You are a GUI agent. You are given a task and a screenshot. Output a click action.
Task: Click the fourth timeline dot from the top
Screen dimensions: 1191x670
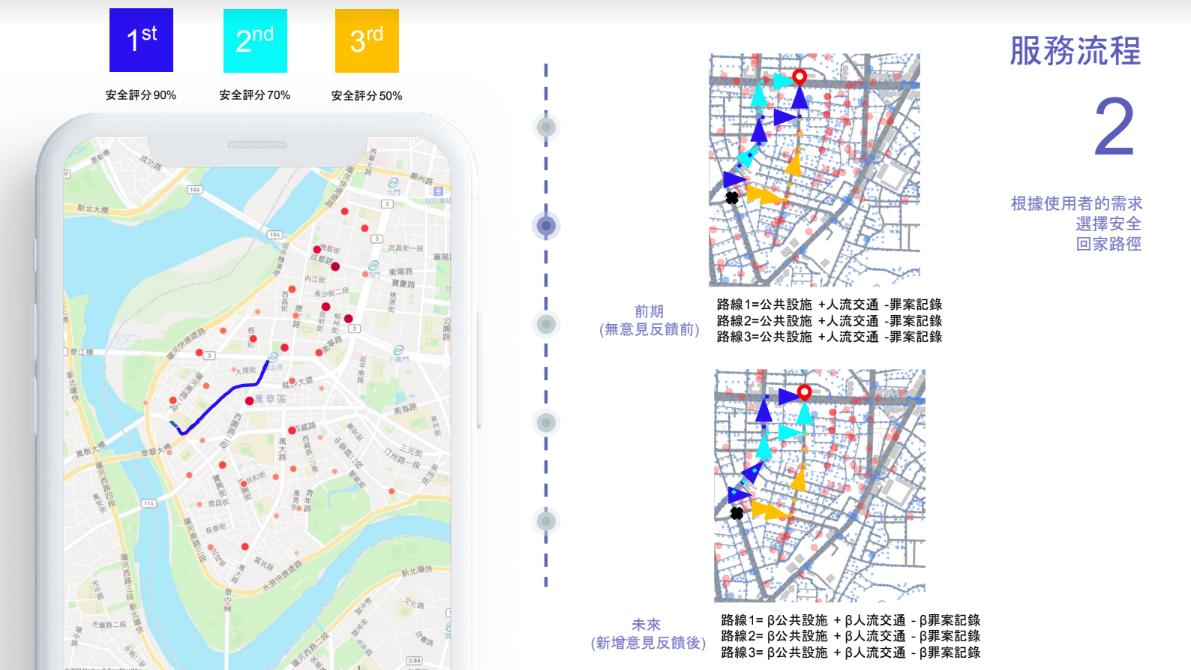coord(546,422)
